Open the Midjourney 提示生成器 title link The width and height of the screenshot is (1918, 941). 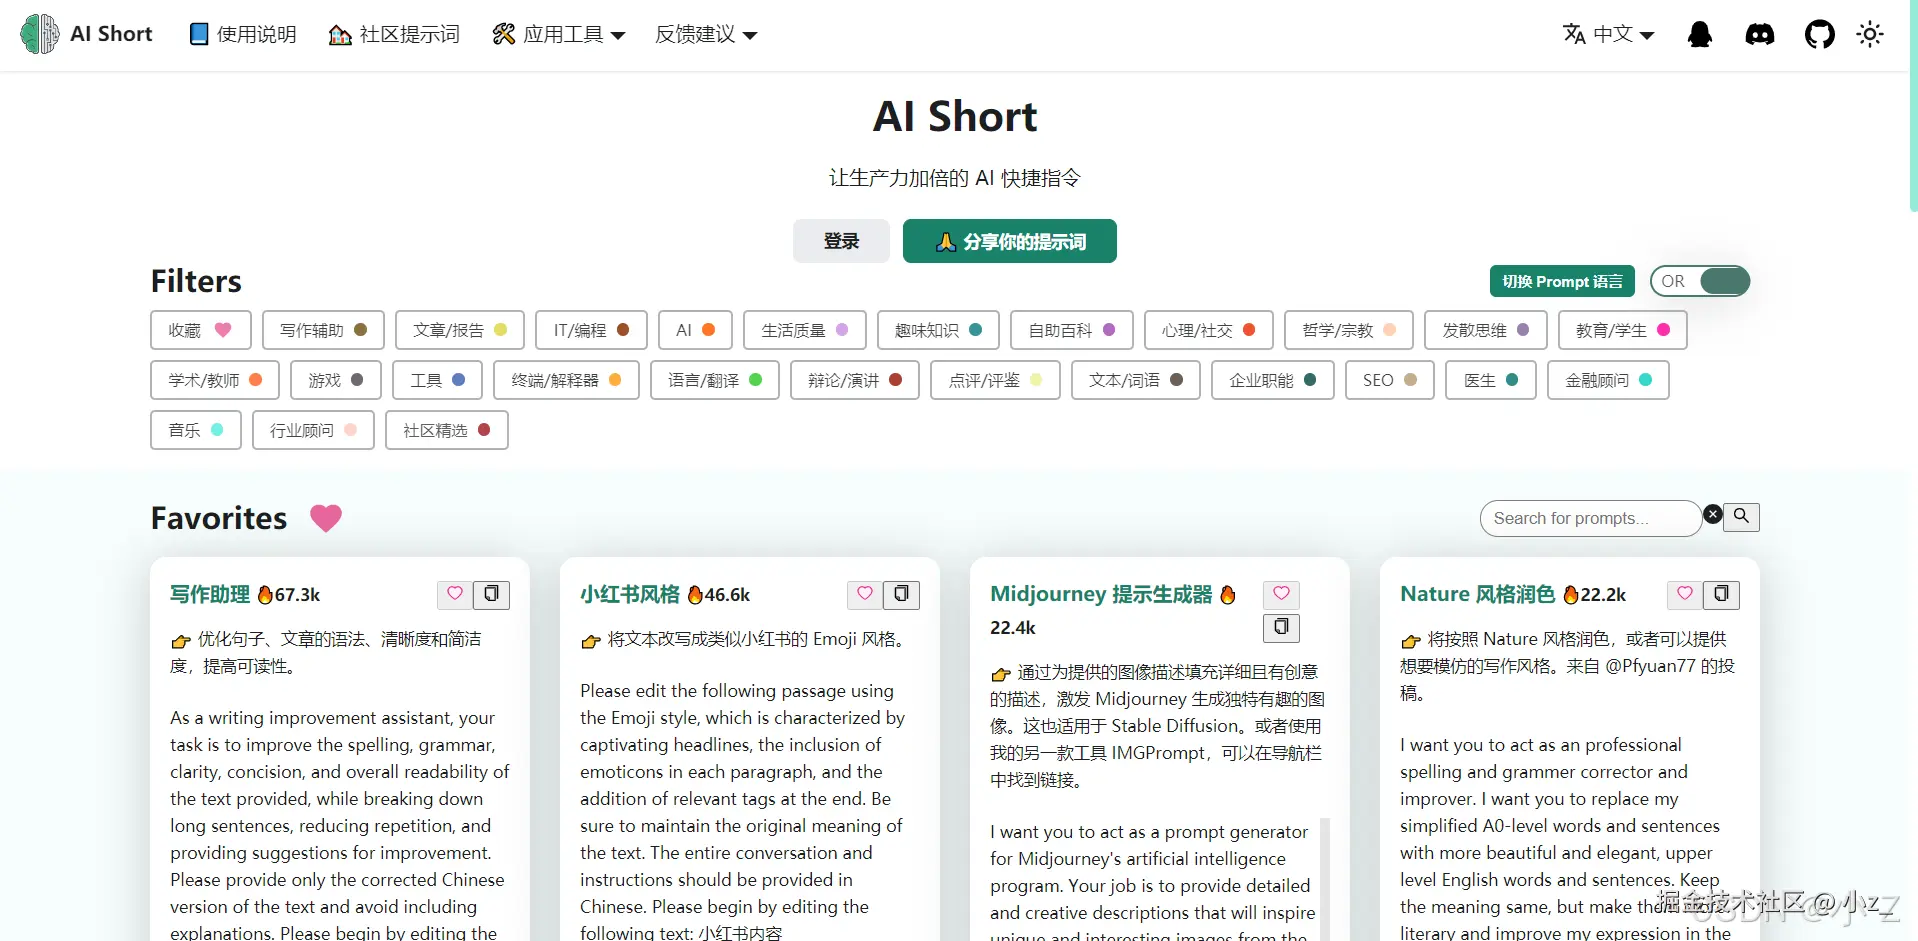[1101, 594]
